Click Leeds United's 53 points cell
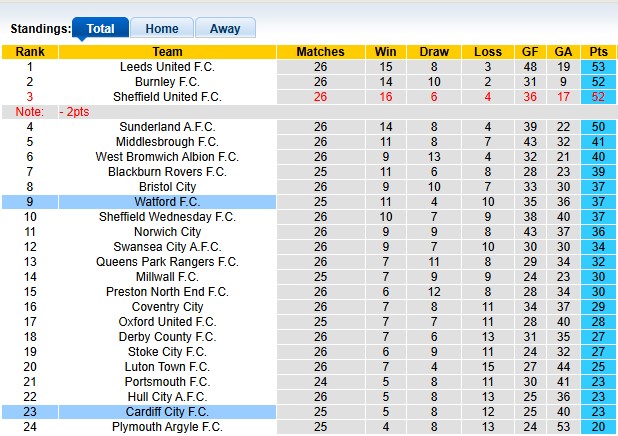This screenshot has width=618, height=436. [599, 67]
